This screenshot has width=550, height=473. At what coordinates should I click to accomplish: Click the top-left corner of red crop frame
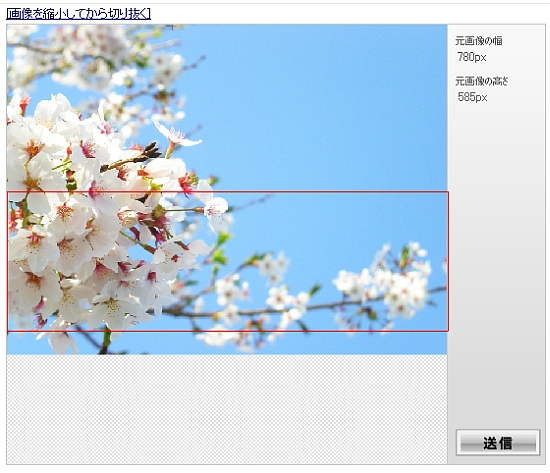point(8,192)
